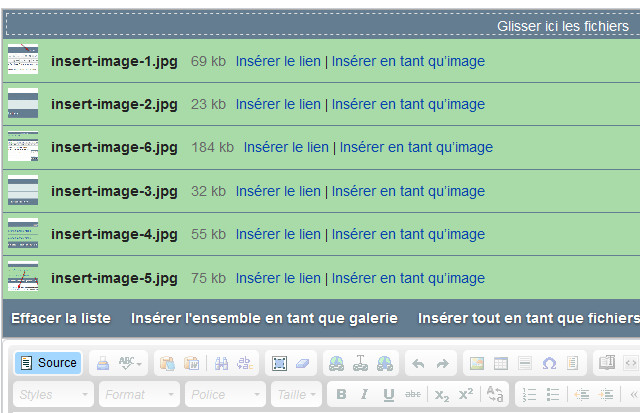Click the Italic formatting icon
This screenshot has height=413, width=640.
pyautogui.click(x=365, y=394)
